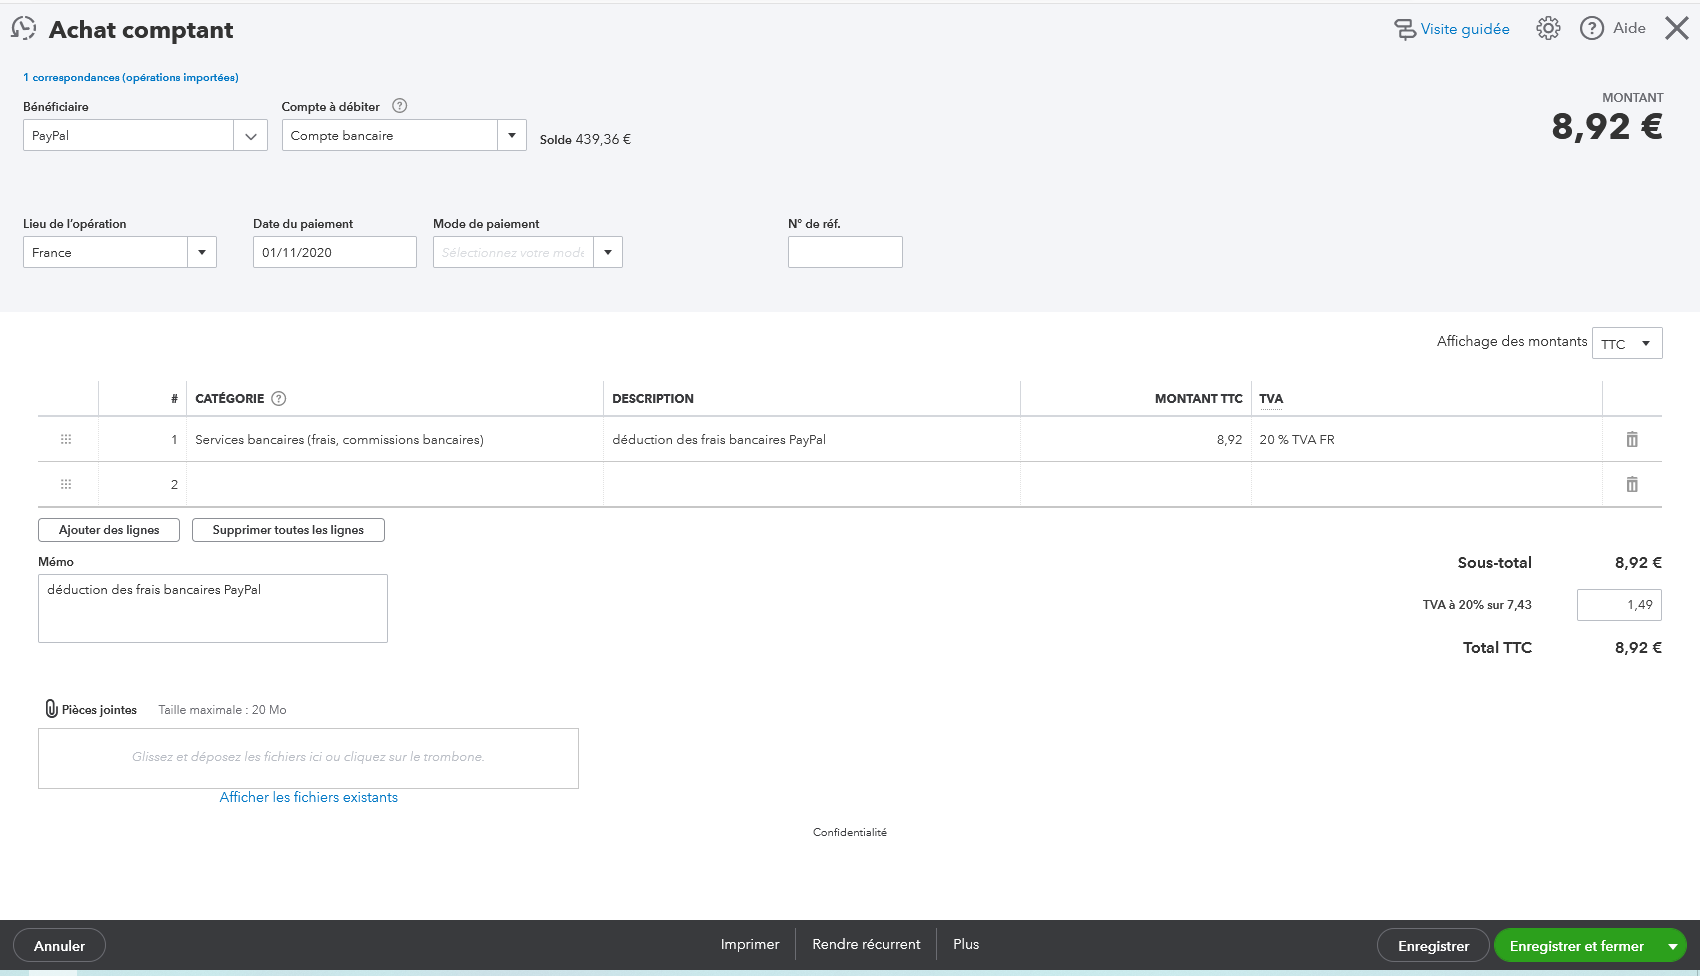Open Afficher les fichiers existants
Viewport: 1700px width, 976px height.
(x=308, y=797)
